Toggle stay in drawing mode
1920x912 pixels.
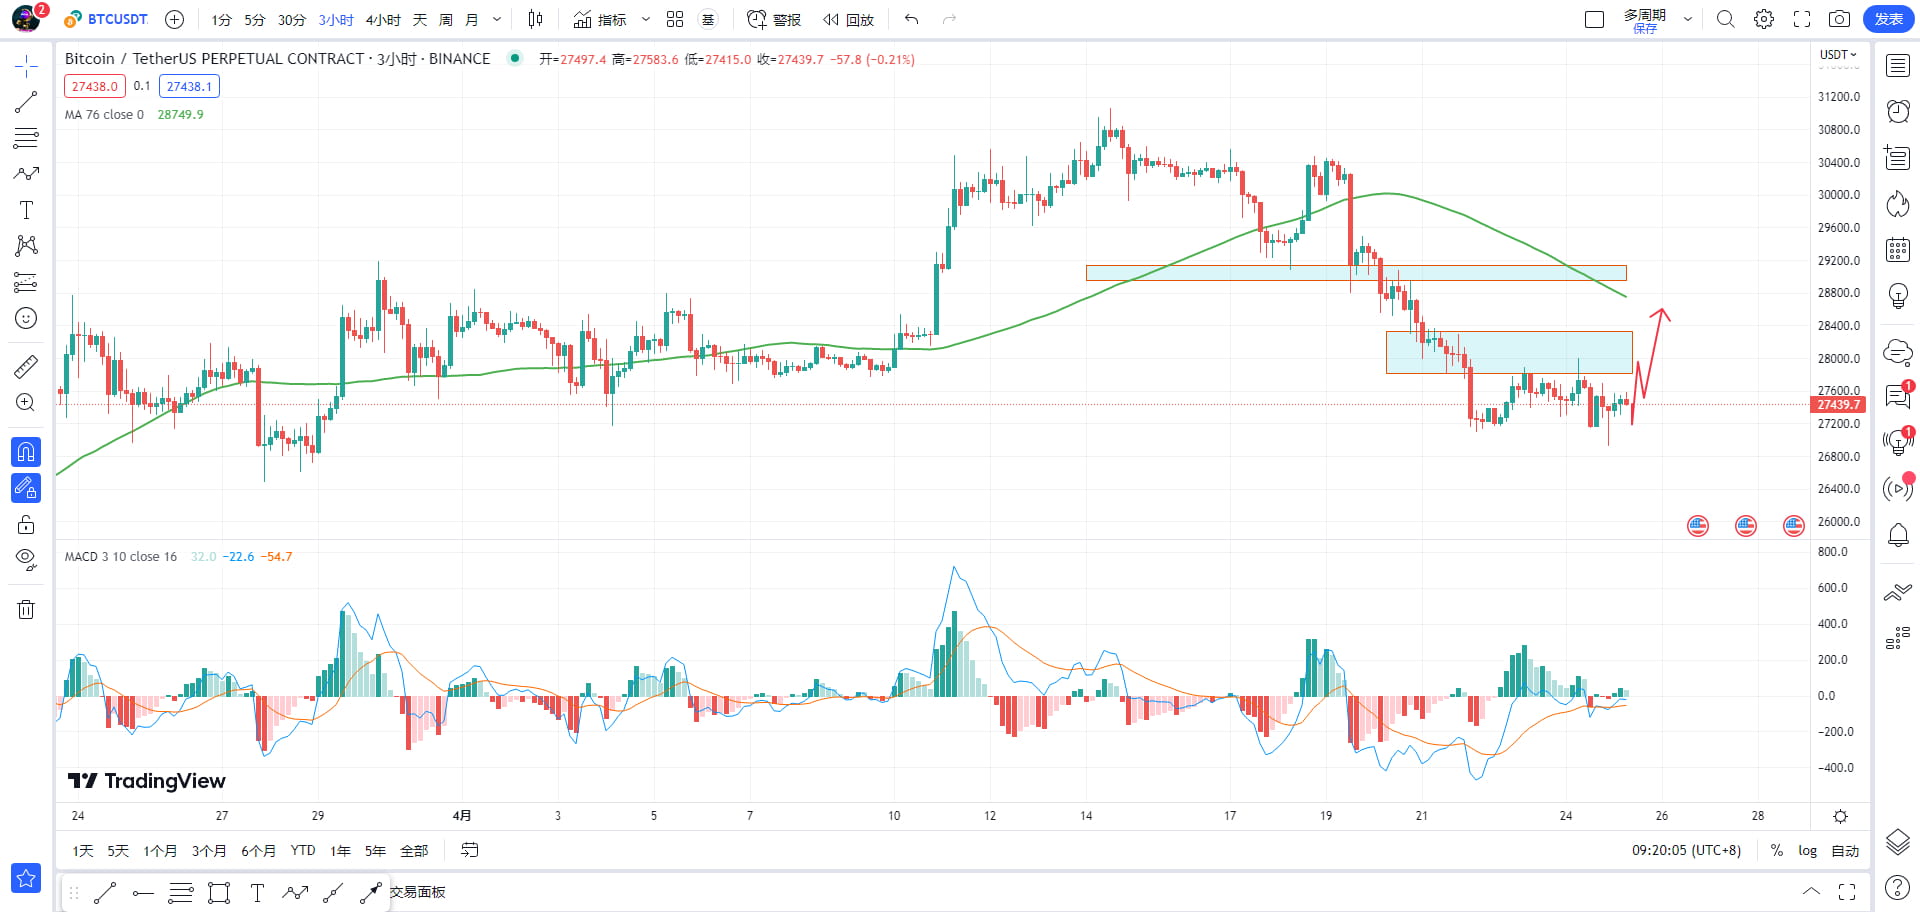[x=26, y=488]
